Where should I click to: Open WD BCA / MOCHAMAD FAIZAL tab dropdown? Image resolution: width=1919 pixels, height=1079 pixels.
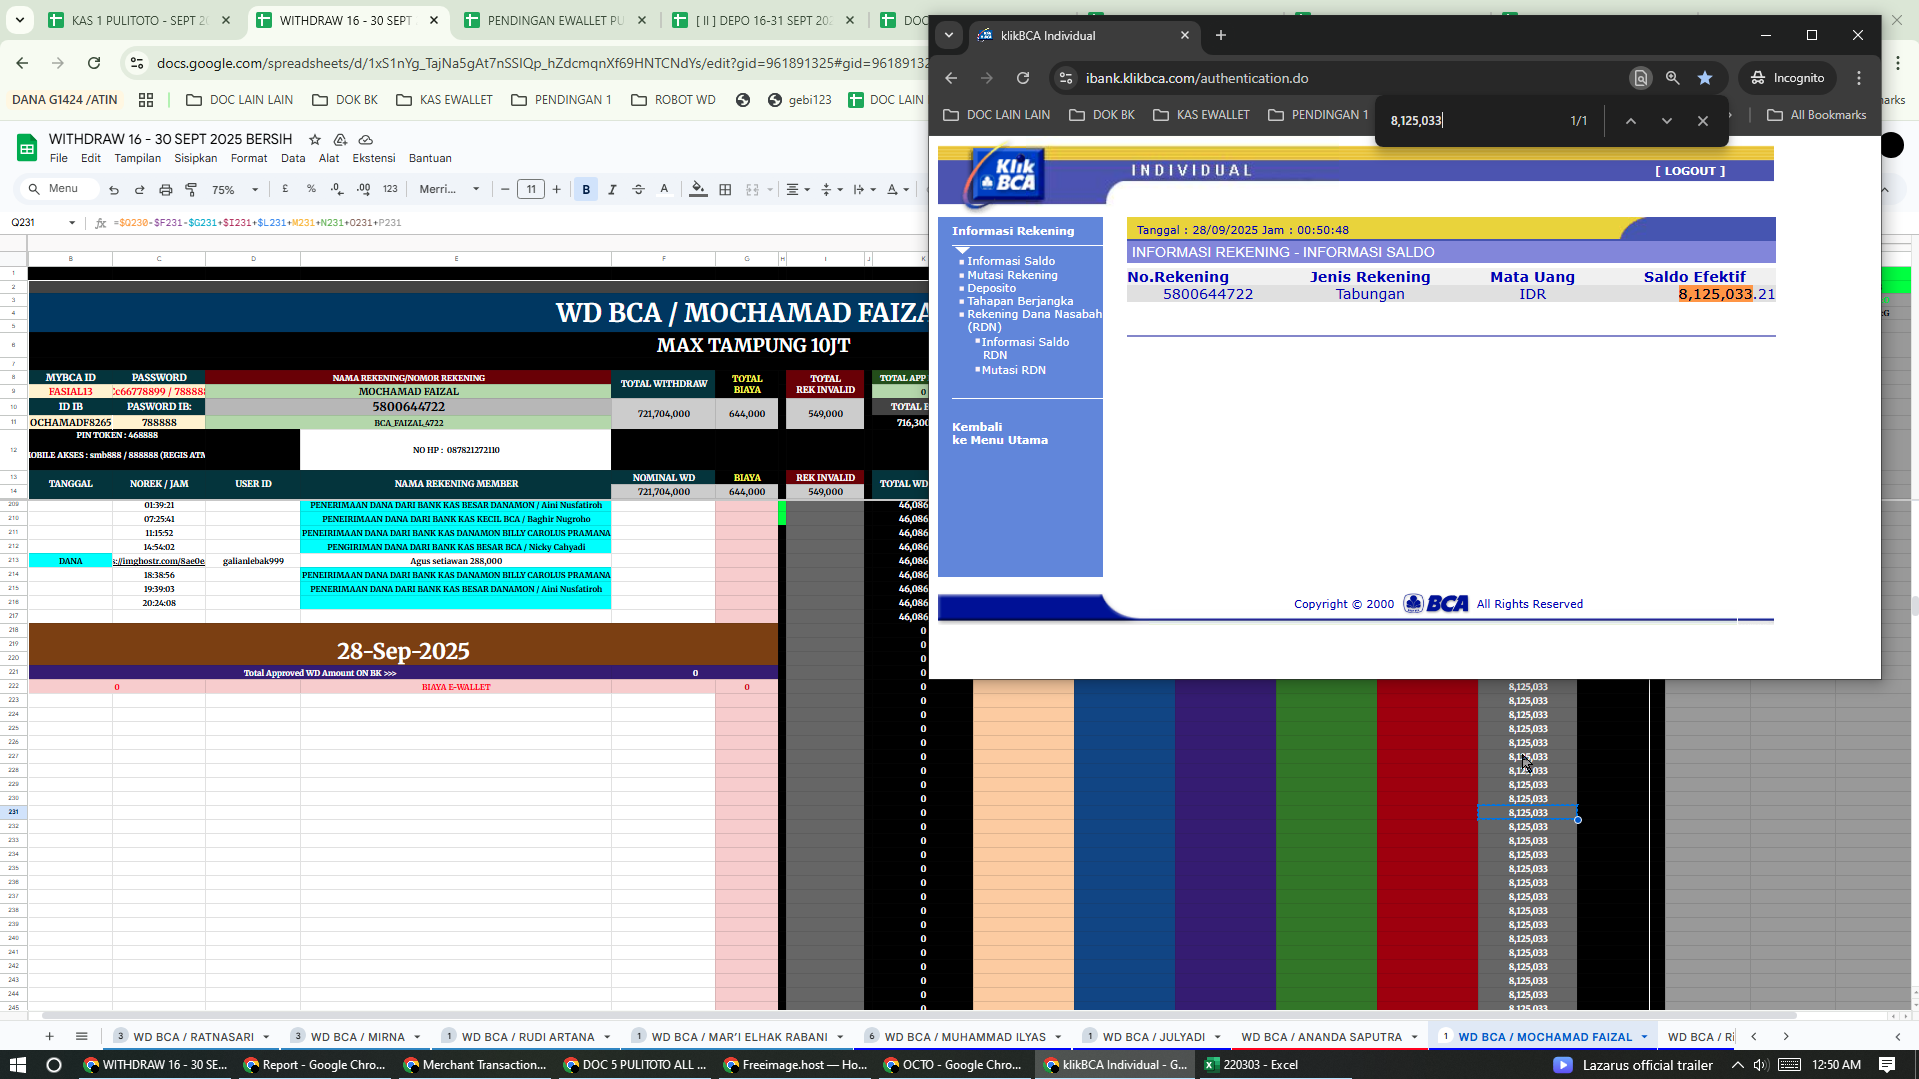pyautogui.click(x=1645, y=1037)
